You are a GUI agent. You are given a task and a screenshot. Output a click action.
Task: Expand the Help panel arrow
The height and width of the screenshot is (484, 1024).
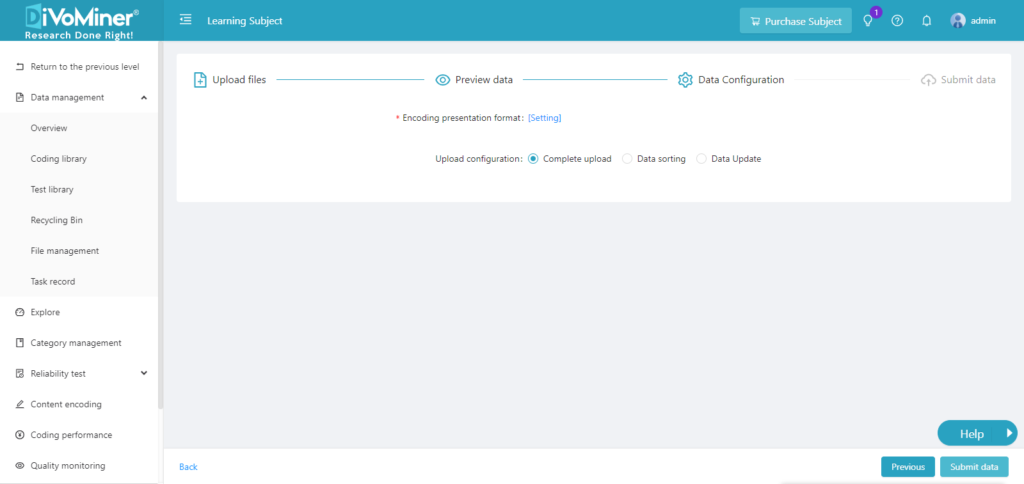point(1009,432)
